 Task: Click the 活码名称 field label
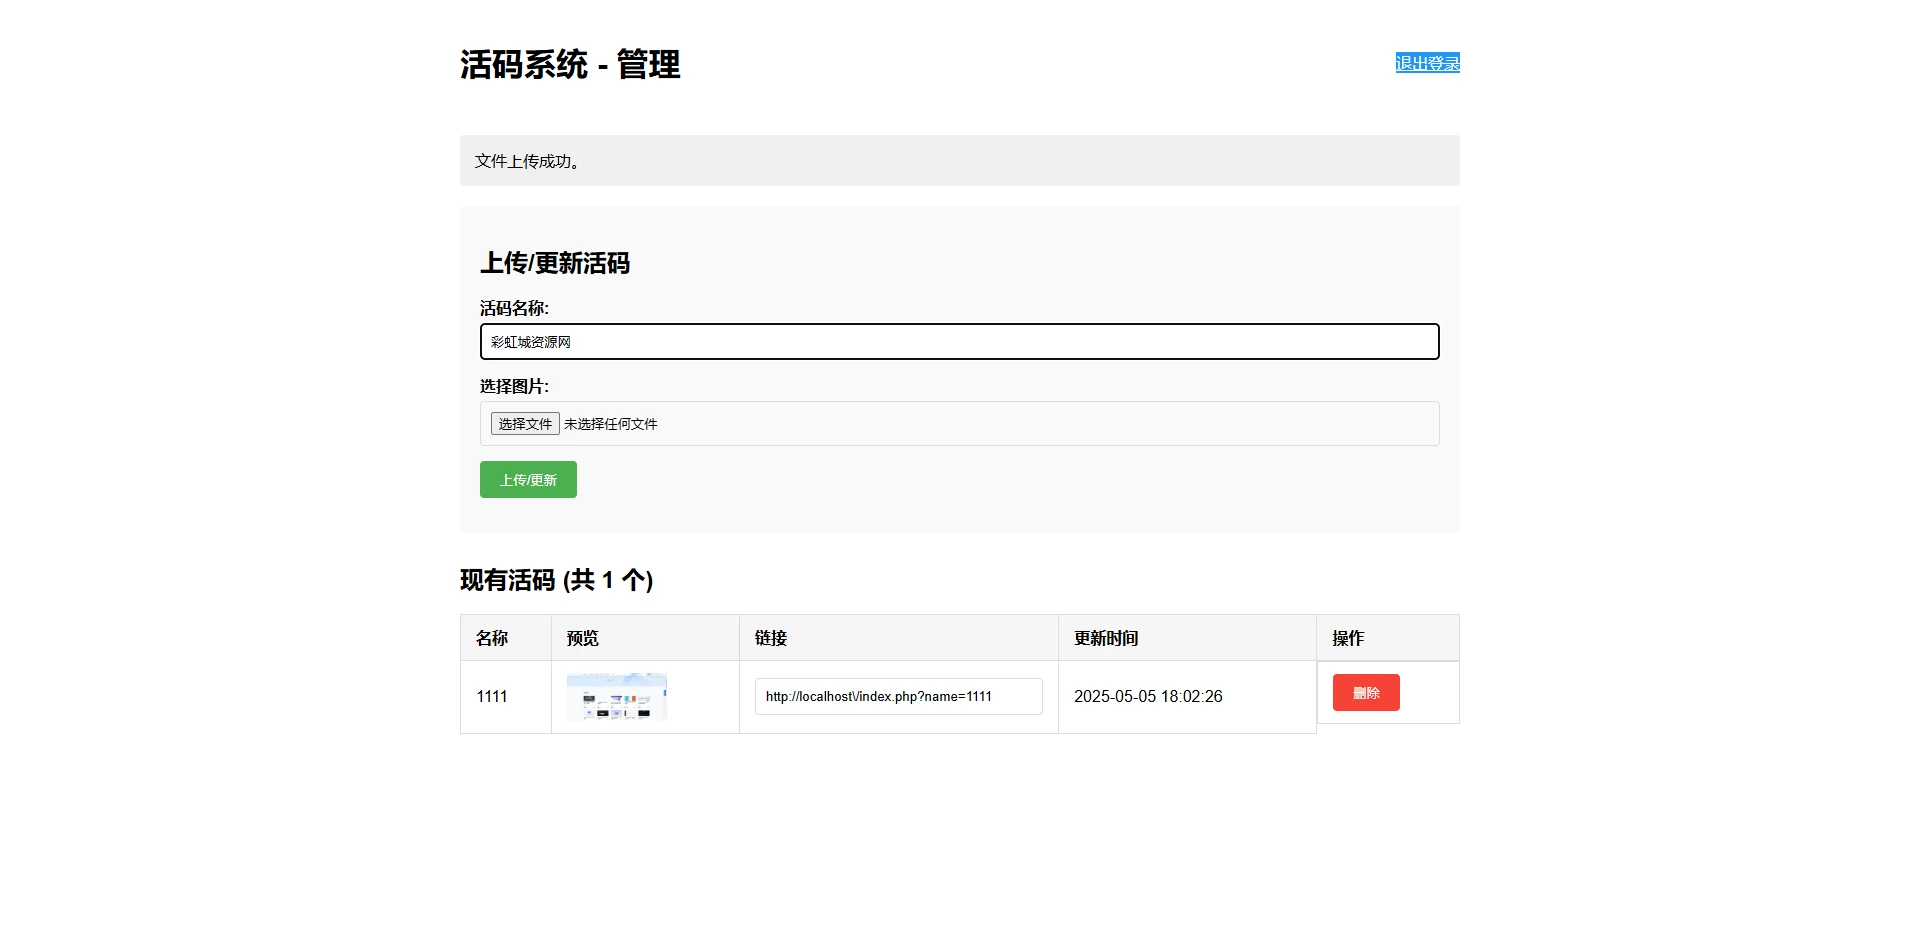point(515,308)
